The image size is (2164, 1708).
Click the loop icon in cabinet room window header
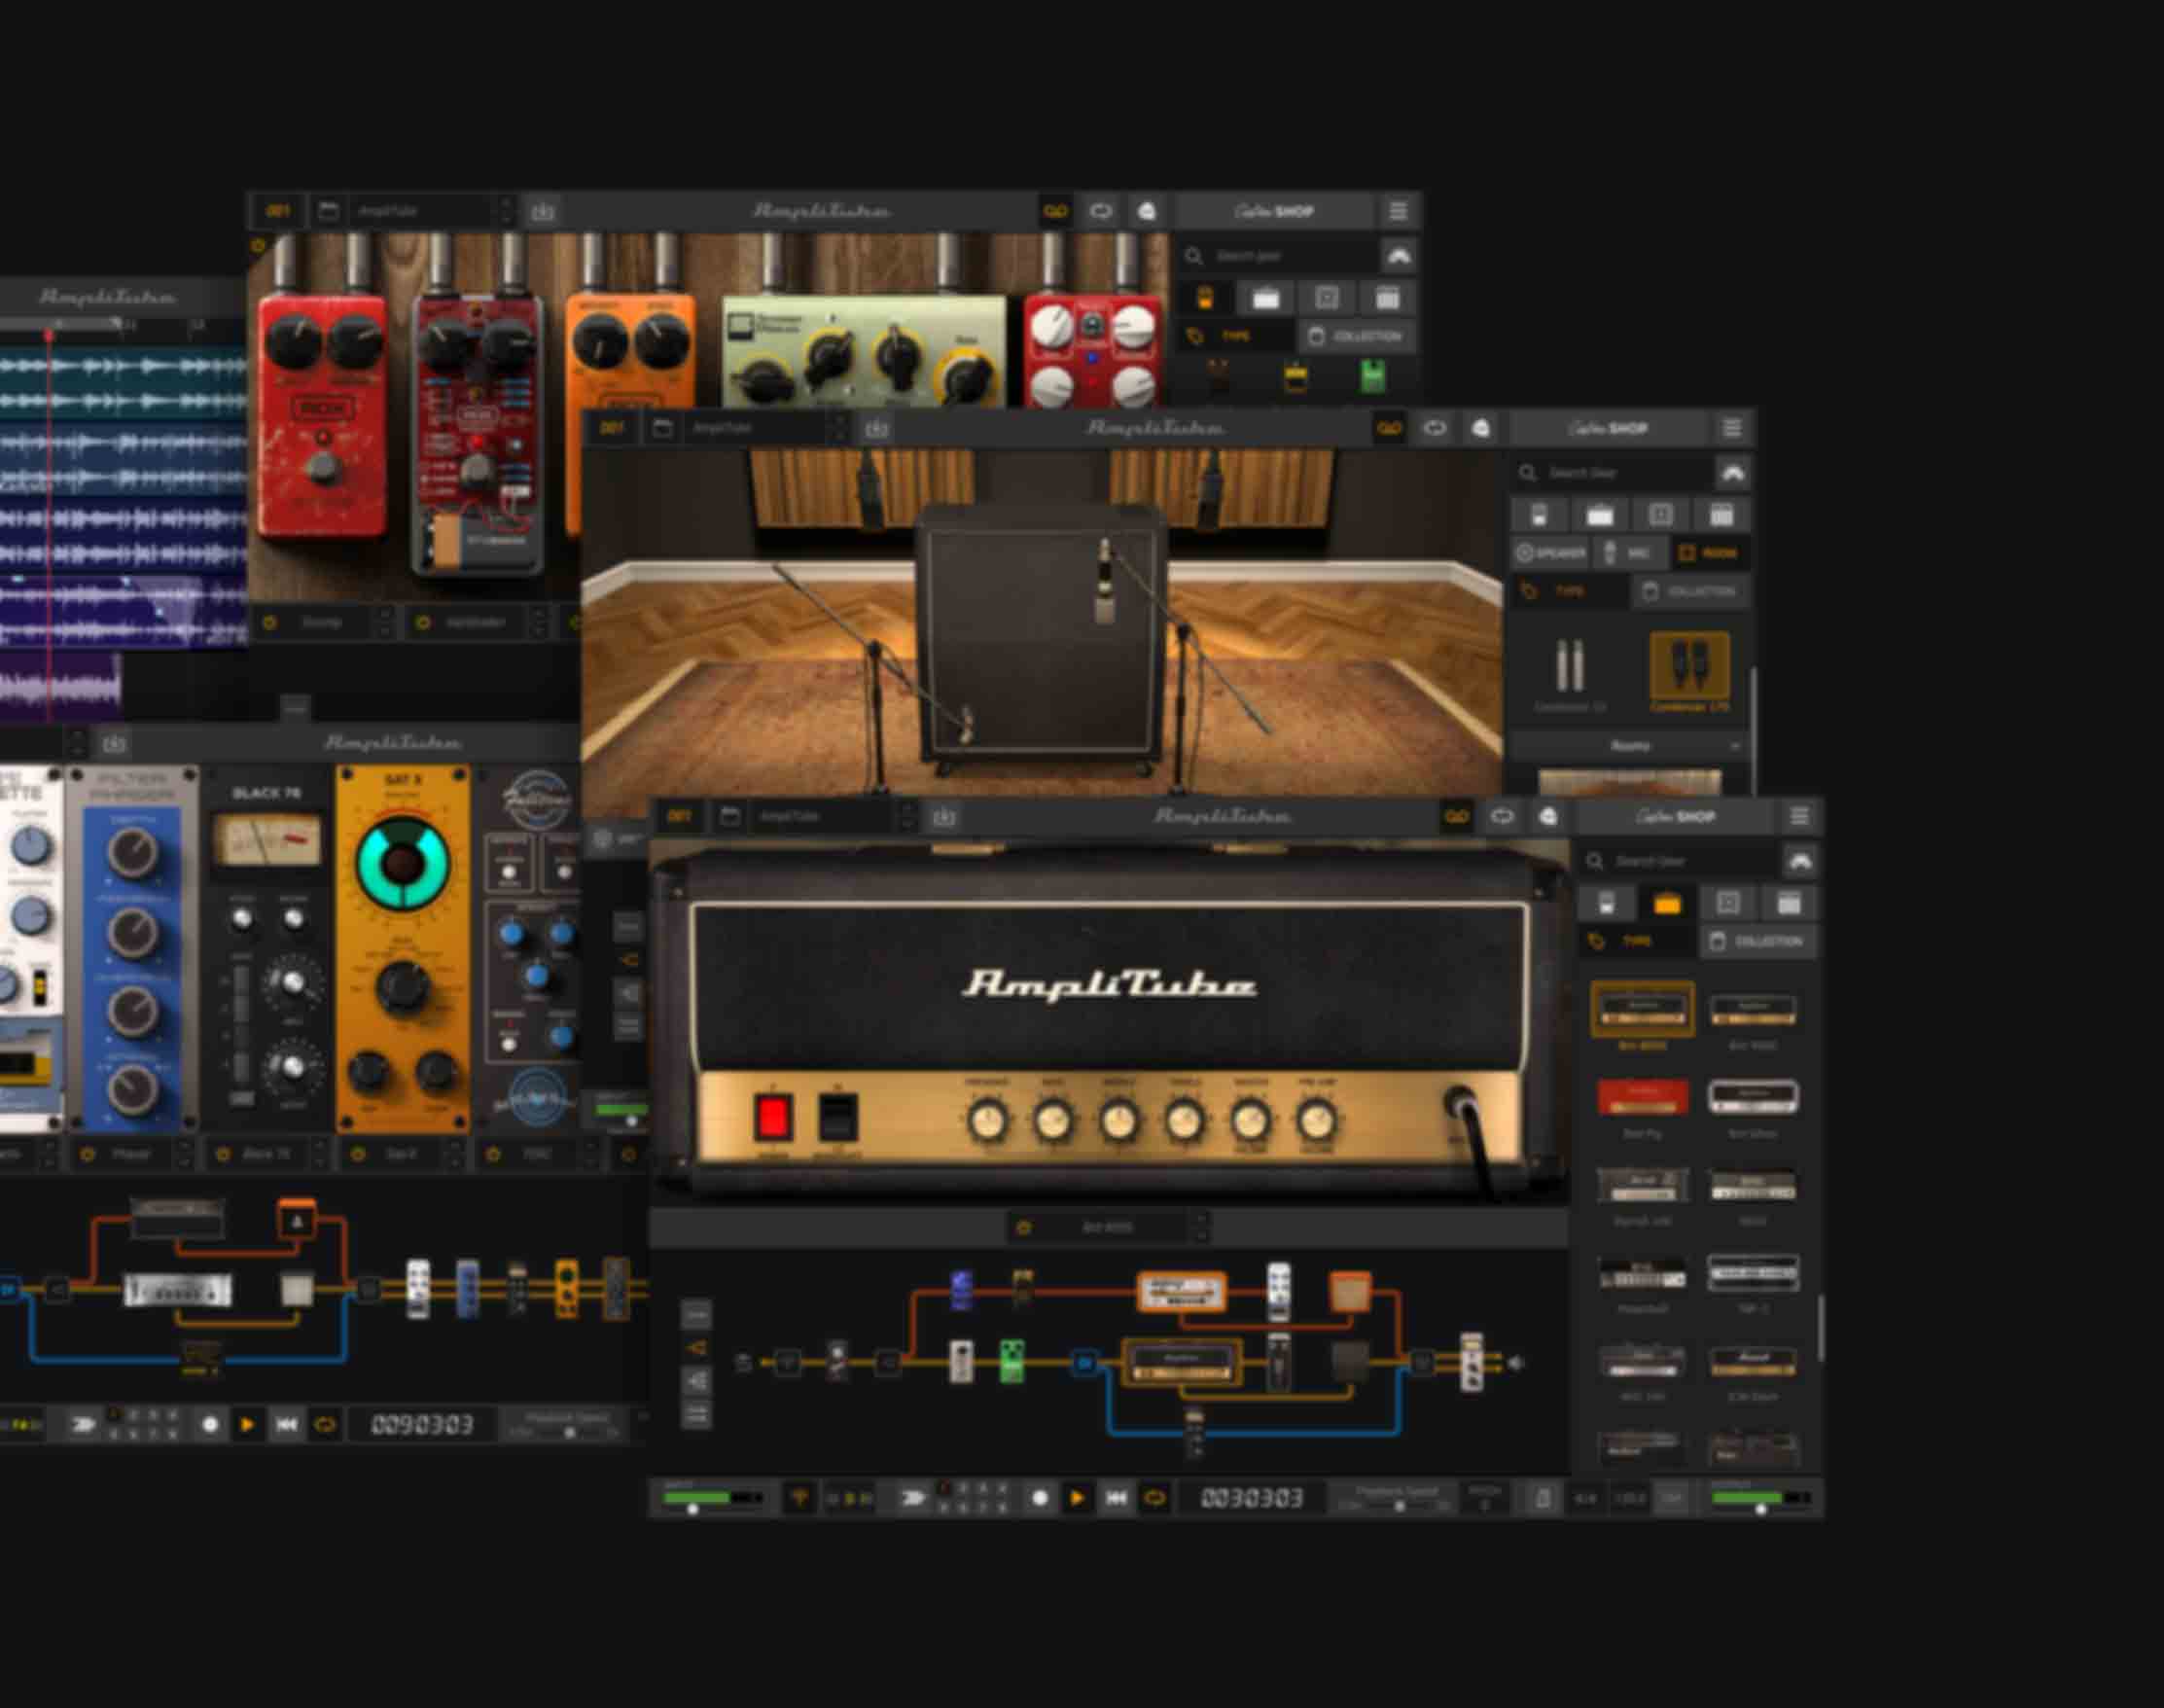click(x=1435, y=428)
